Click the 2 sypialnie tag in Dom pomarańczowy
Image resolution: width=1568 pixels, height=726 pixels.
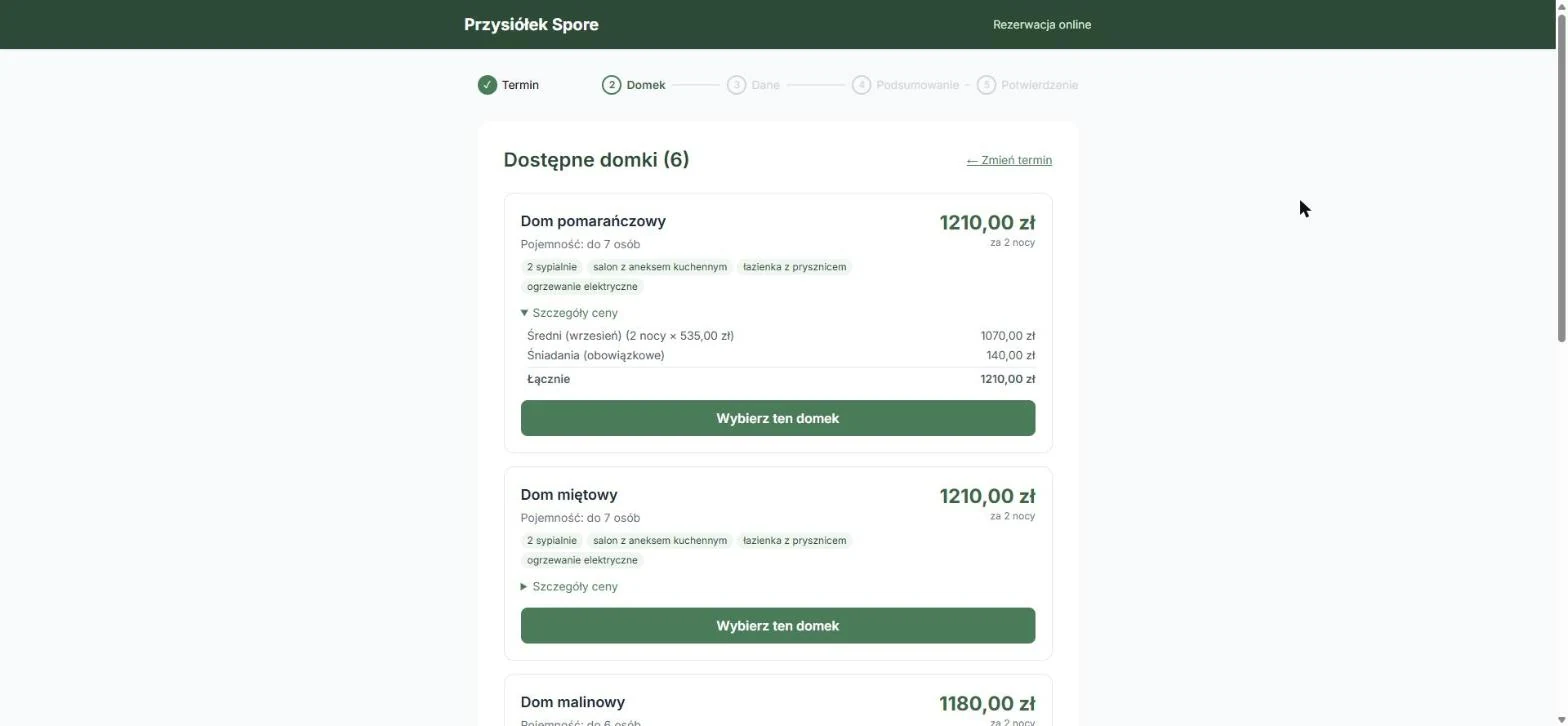tap(552, 267)
